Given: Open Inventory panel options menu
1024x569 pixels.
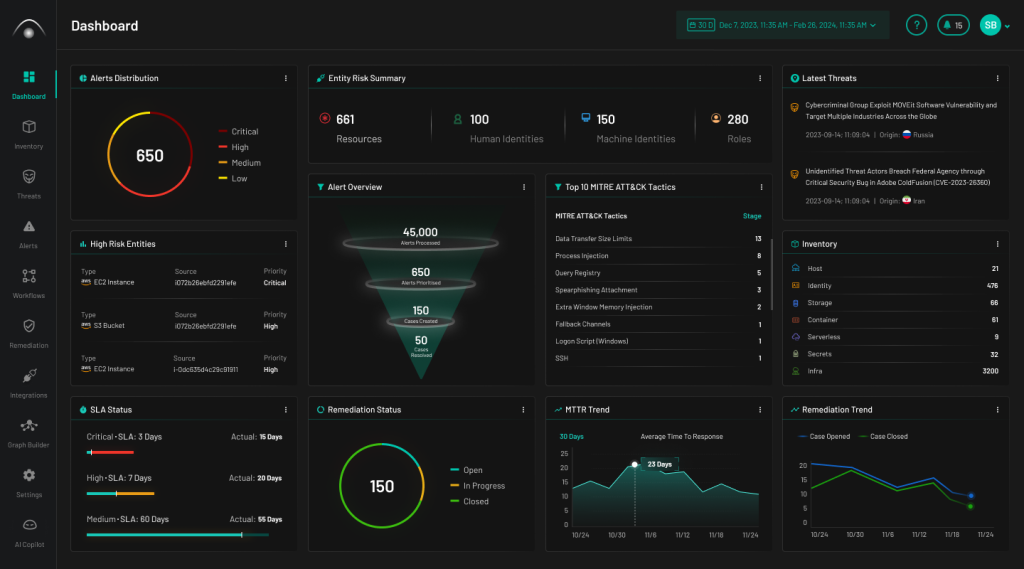Looking at the screenshot, I should click(997, 244).
